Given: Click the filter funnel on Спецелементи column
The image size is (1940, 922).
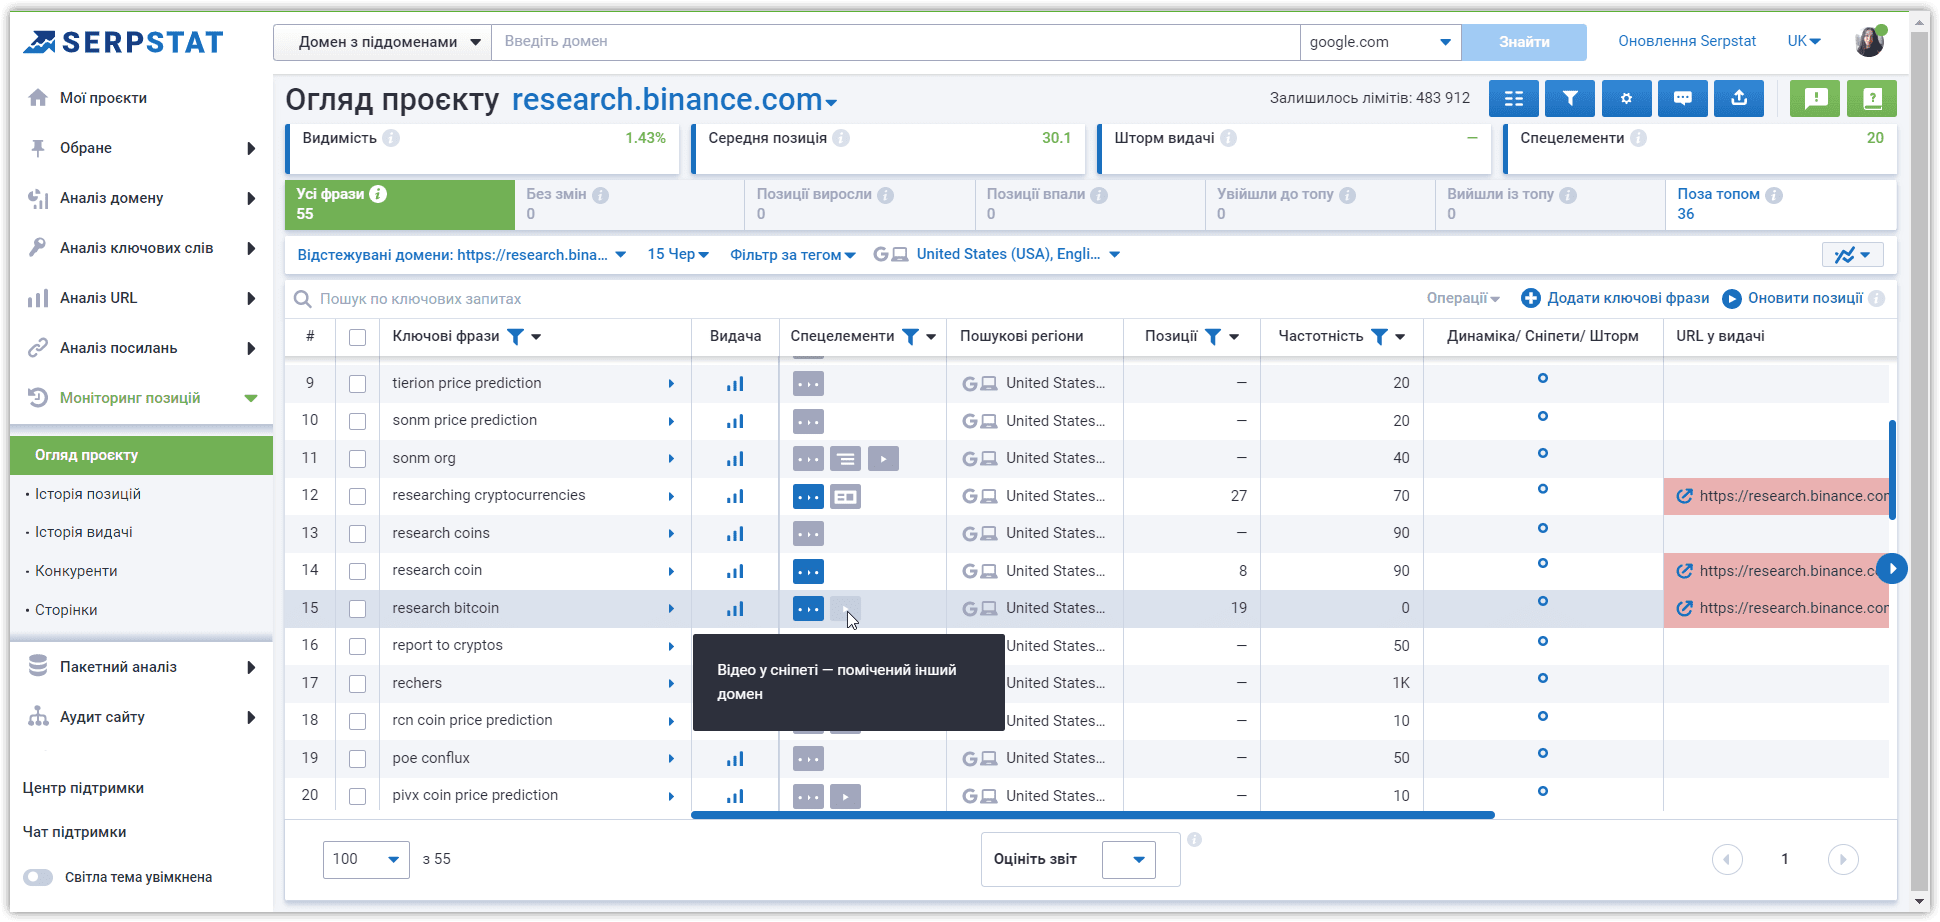Looking at the screenshot, I should coord(910,337).
